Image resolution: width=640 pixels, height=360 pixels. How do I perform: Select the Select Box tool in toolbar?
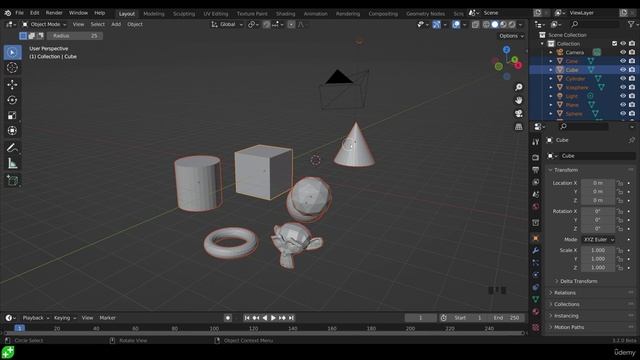tap(12, 52)
